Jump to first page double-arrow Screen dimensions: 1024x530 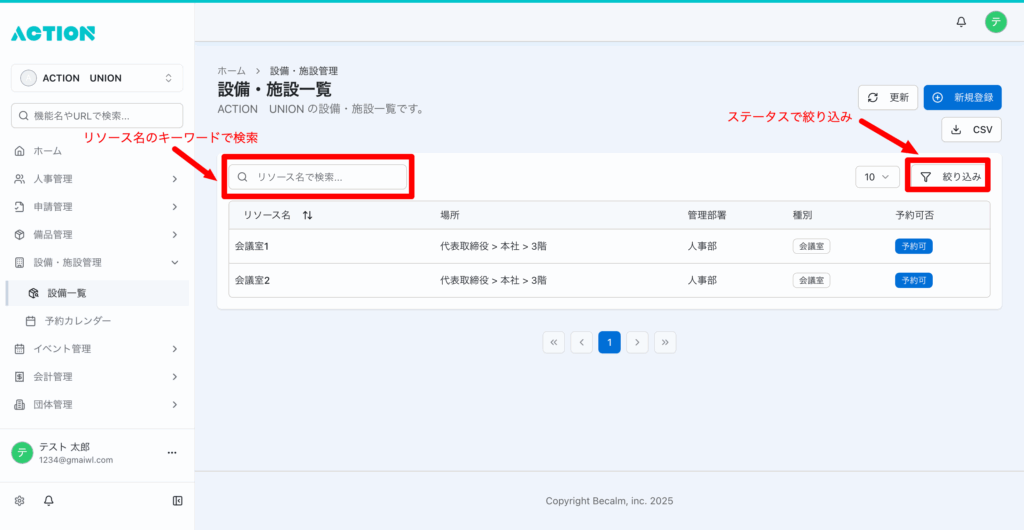(553, 342)
